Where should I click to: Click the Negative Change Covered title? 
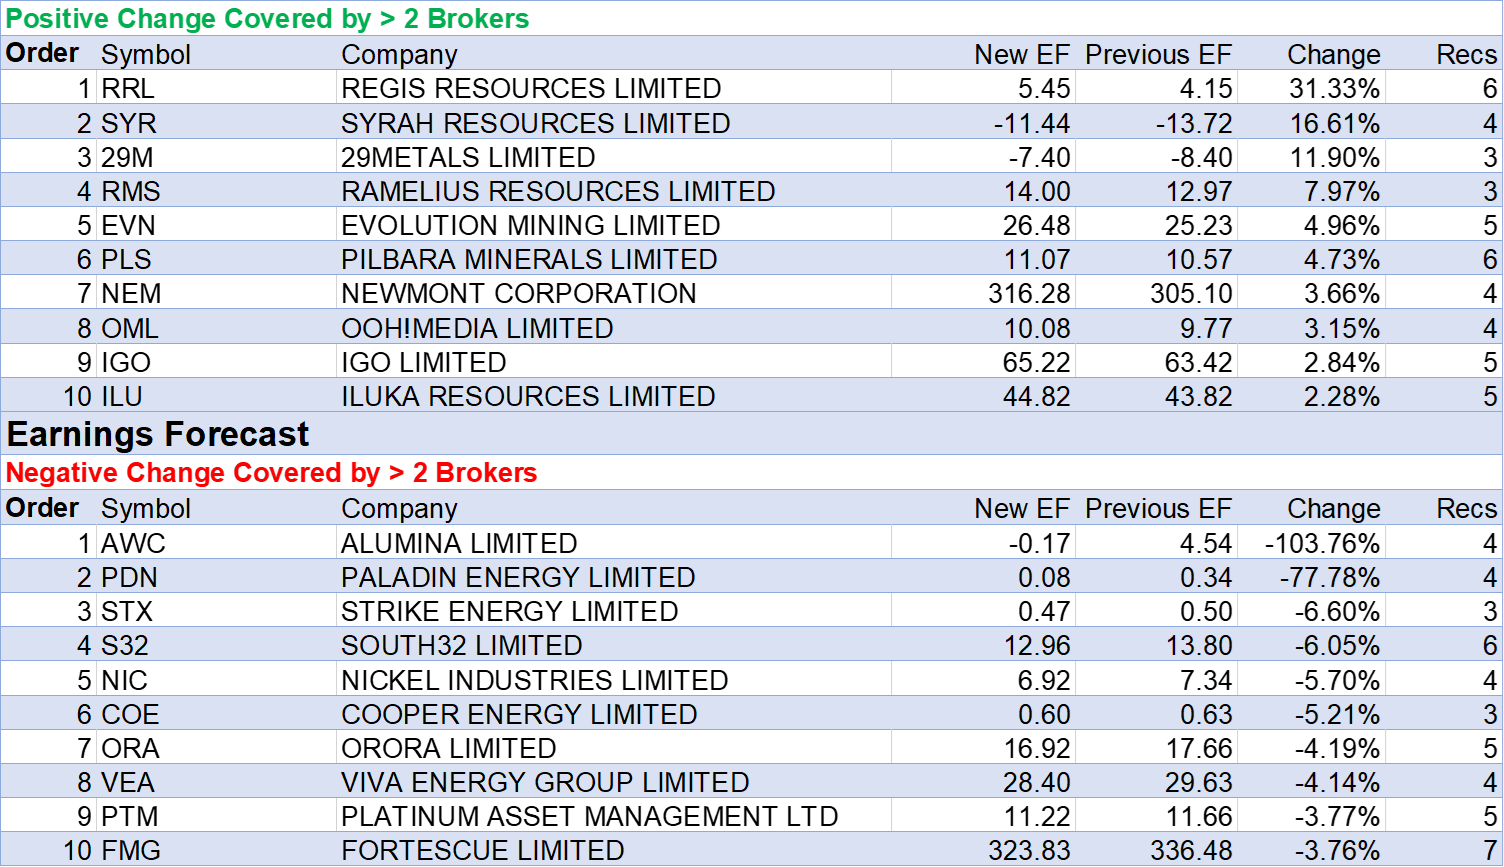click(x=272, y=472)
